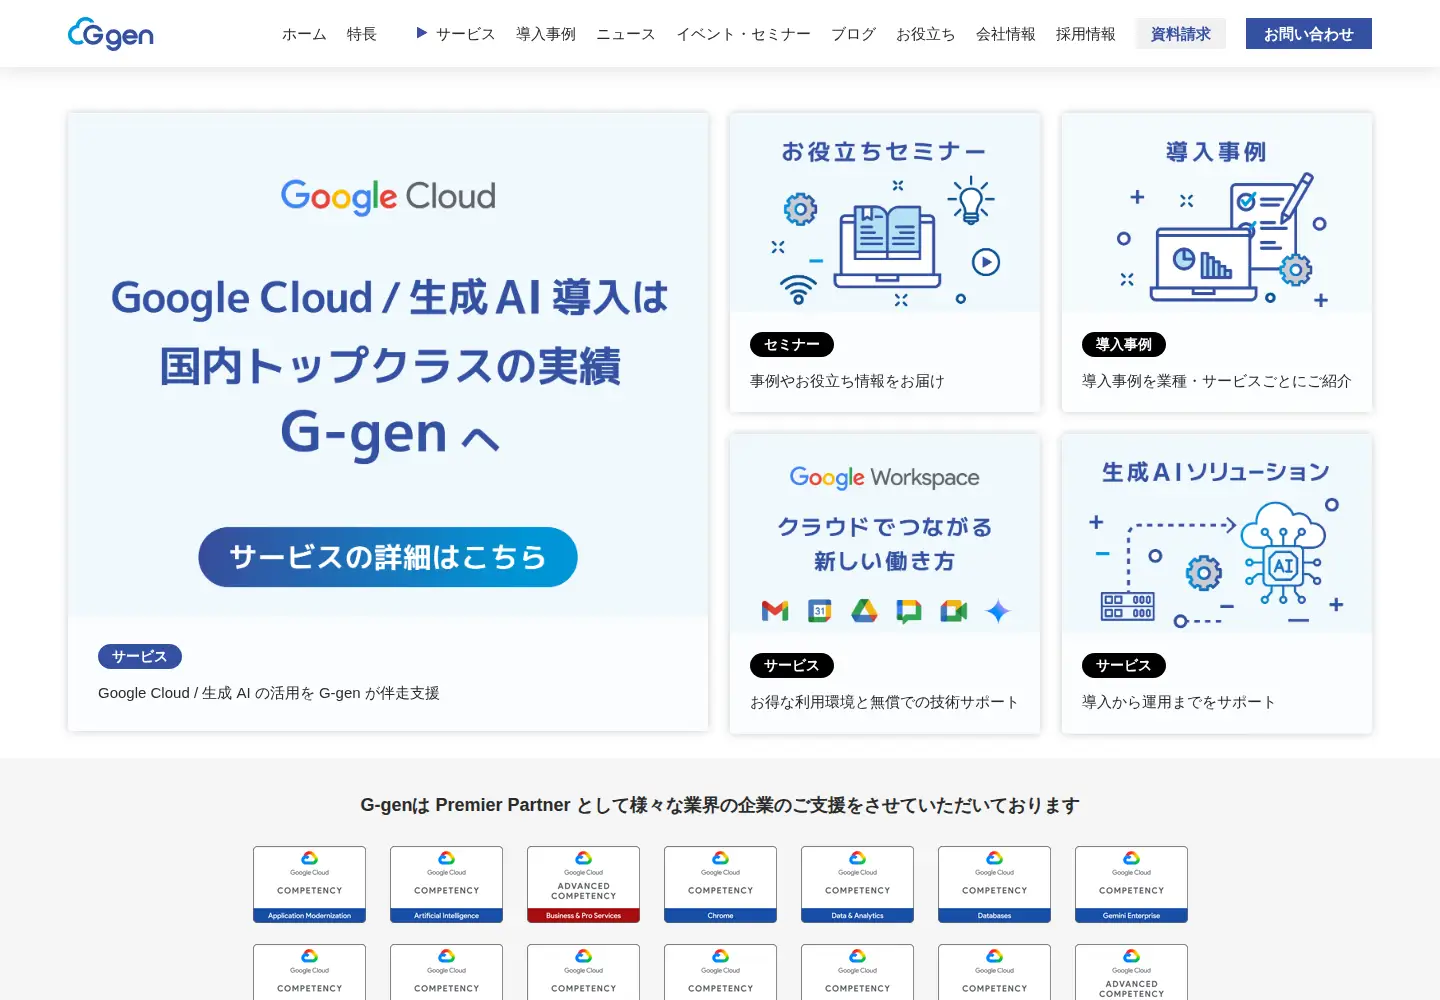Go to 導入事例 in the top navigation
The width and height of the screenshot is (1440, 1000).
click(x=546, y=34)
